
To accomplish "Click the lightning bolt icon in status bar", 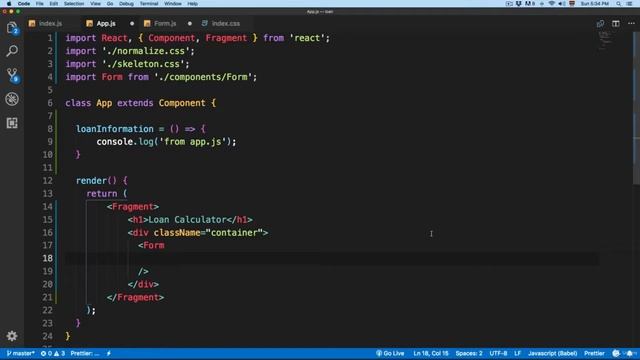I will point(109,353).
